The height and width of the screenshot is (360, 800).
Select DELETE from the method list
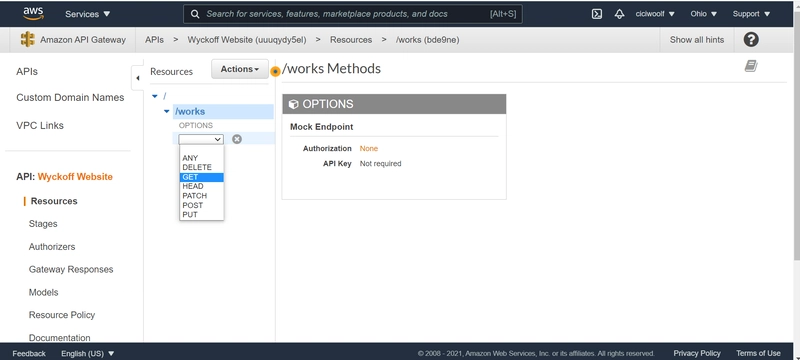point(201,167)
